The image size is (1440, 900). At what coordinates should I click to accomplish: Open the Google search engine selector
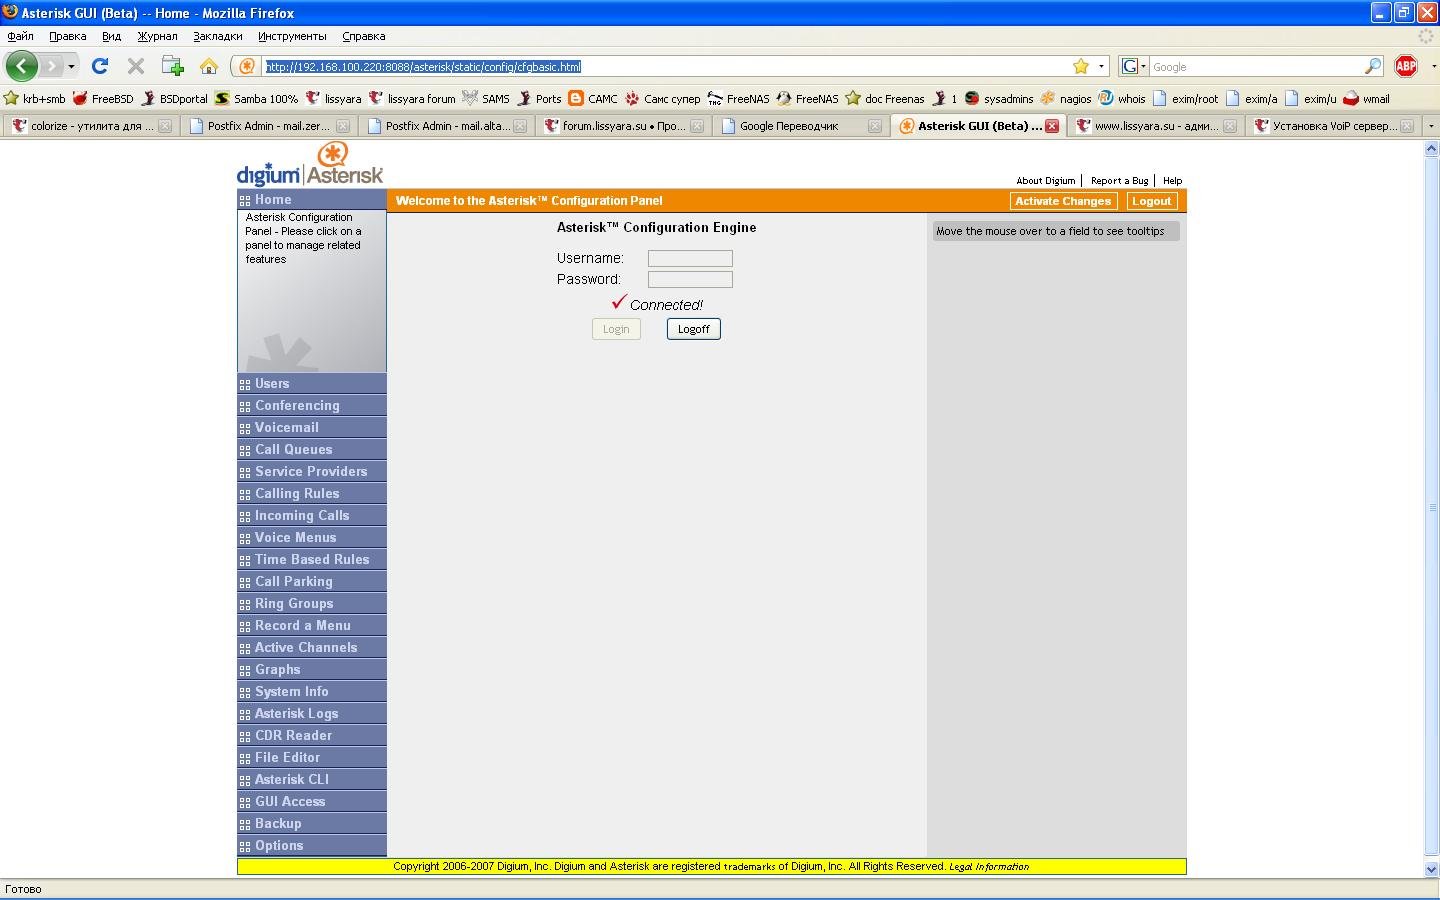1134,66
